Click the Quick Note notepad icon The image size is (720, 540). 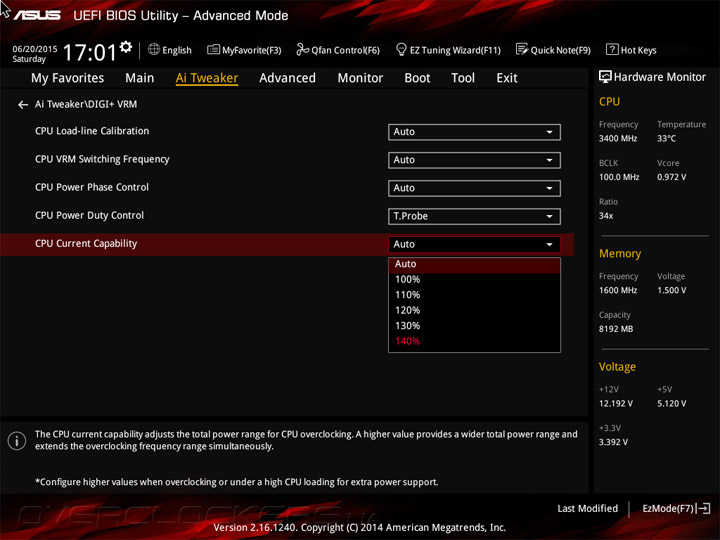pyautogui.click(x=522, y=49)
